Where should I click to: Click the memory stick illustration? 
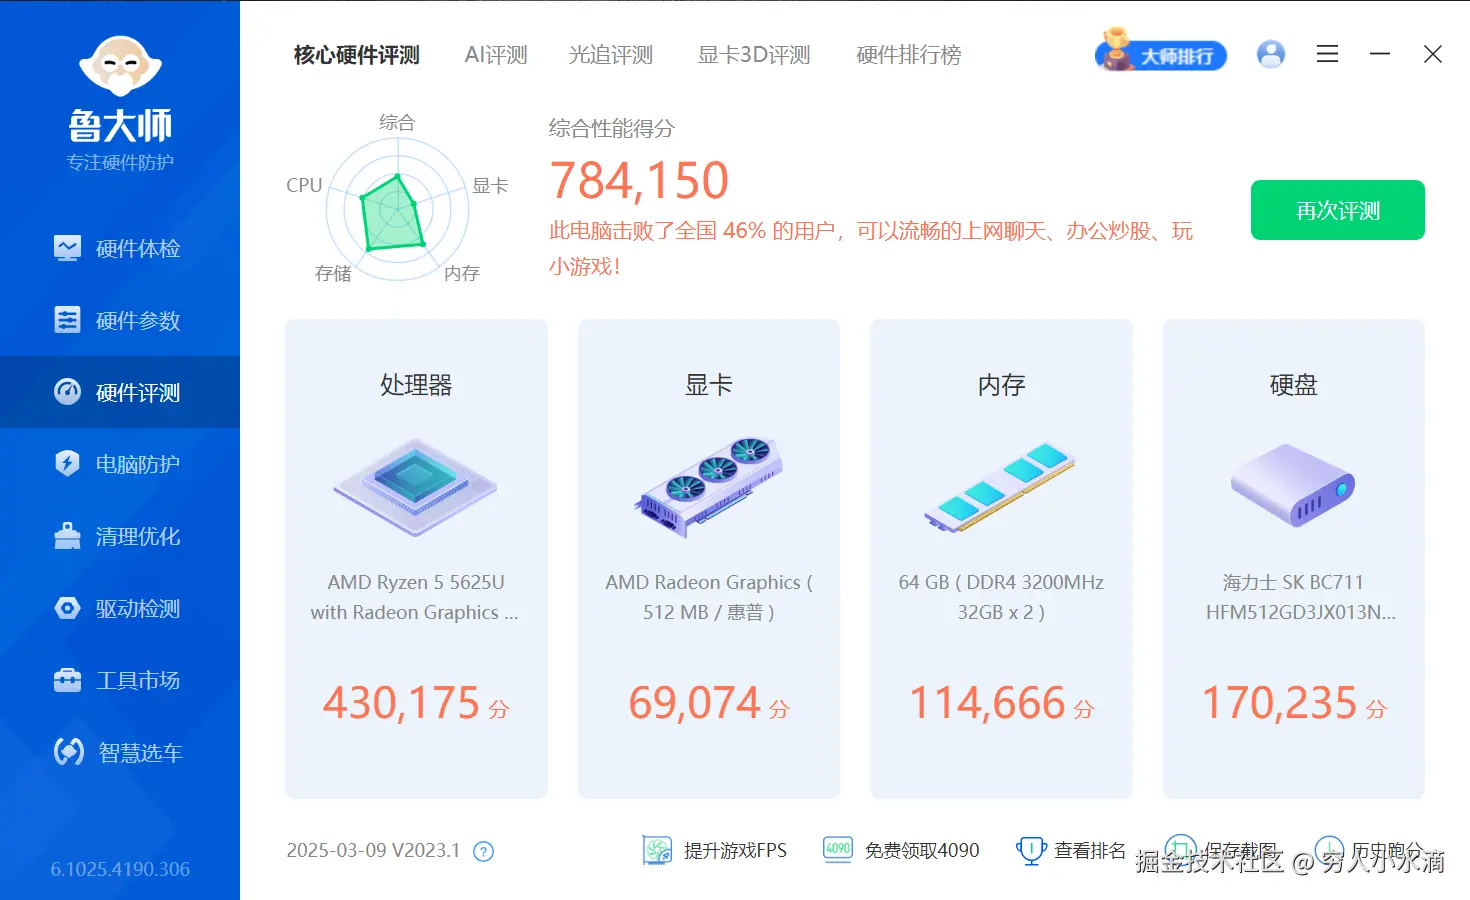(x=1000, y=487)
